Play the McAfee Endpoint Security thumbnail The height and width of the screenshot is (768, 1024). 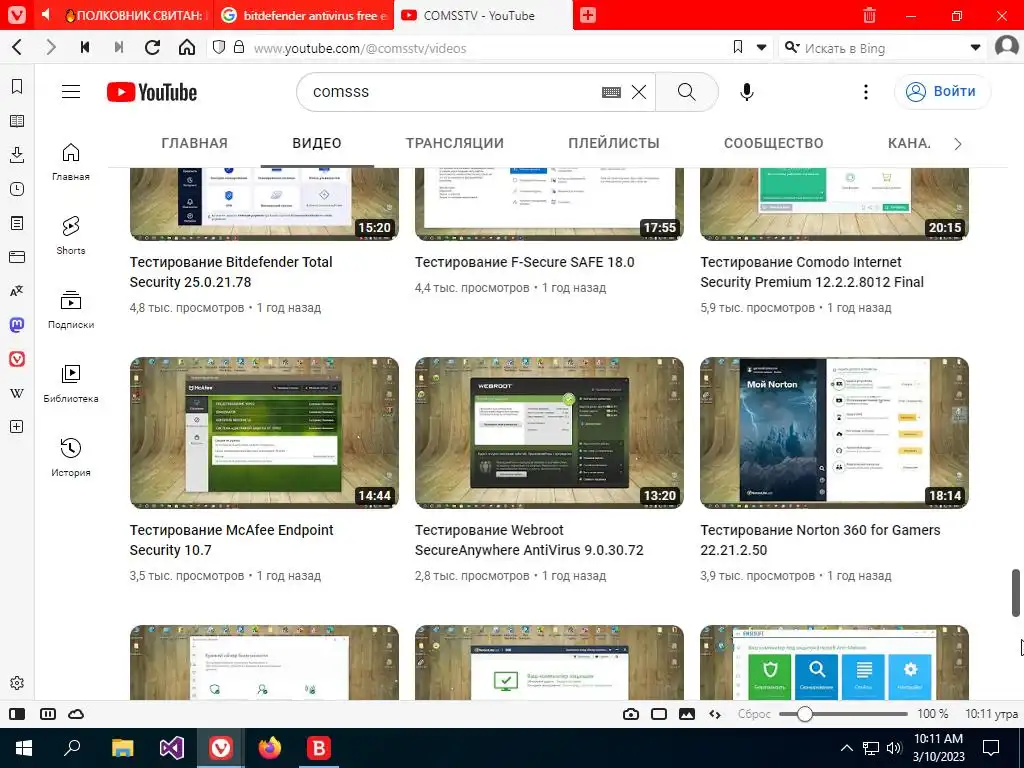pyautogui.click(x=264, y=432)
